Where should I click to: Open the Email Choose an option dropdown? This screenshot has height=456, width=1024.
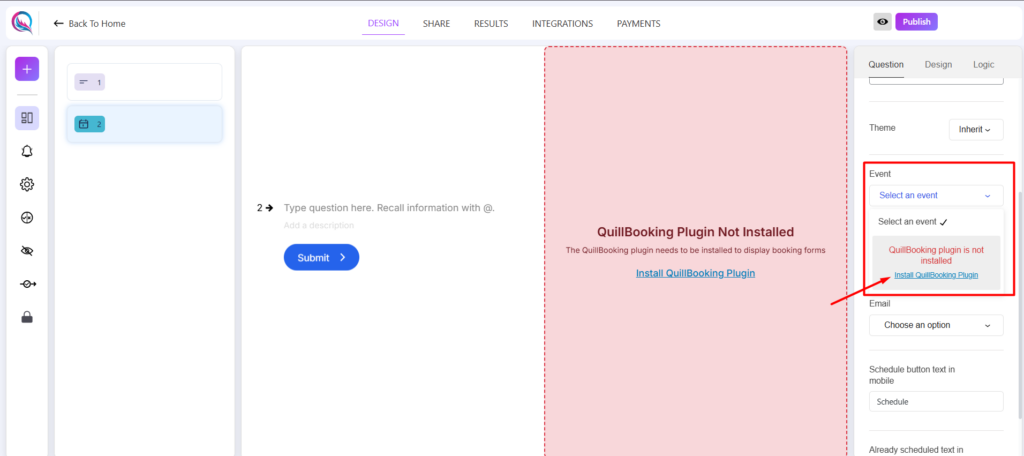[936, 325]
